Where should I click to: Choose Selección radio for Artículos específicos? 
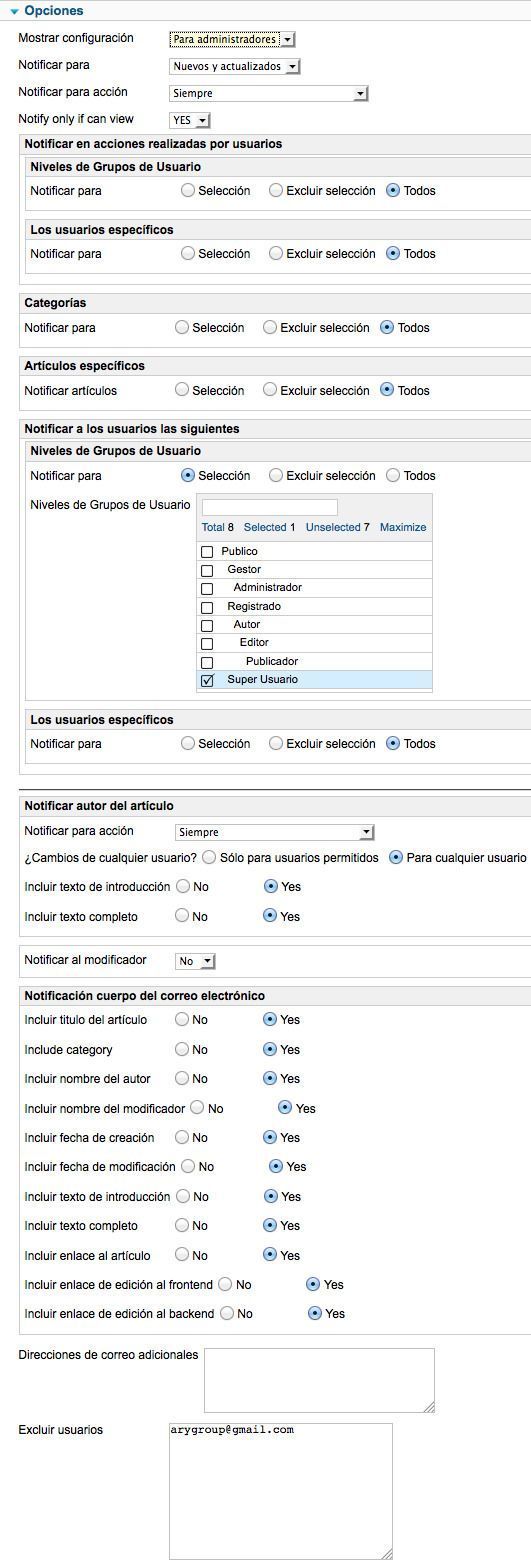[182, 390]
